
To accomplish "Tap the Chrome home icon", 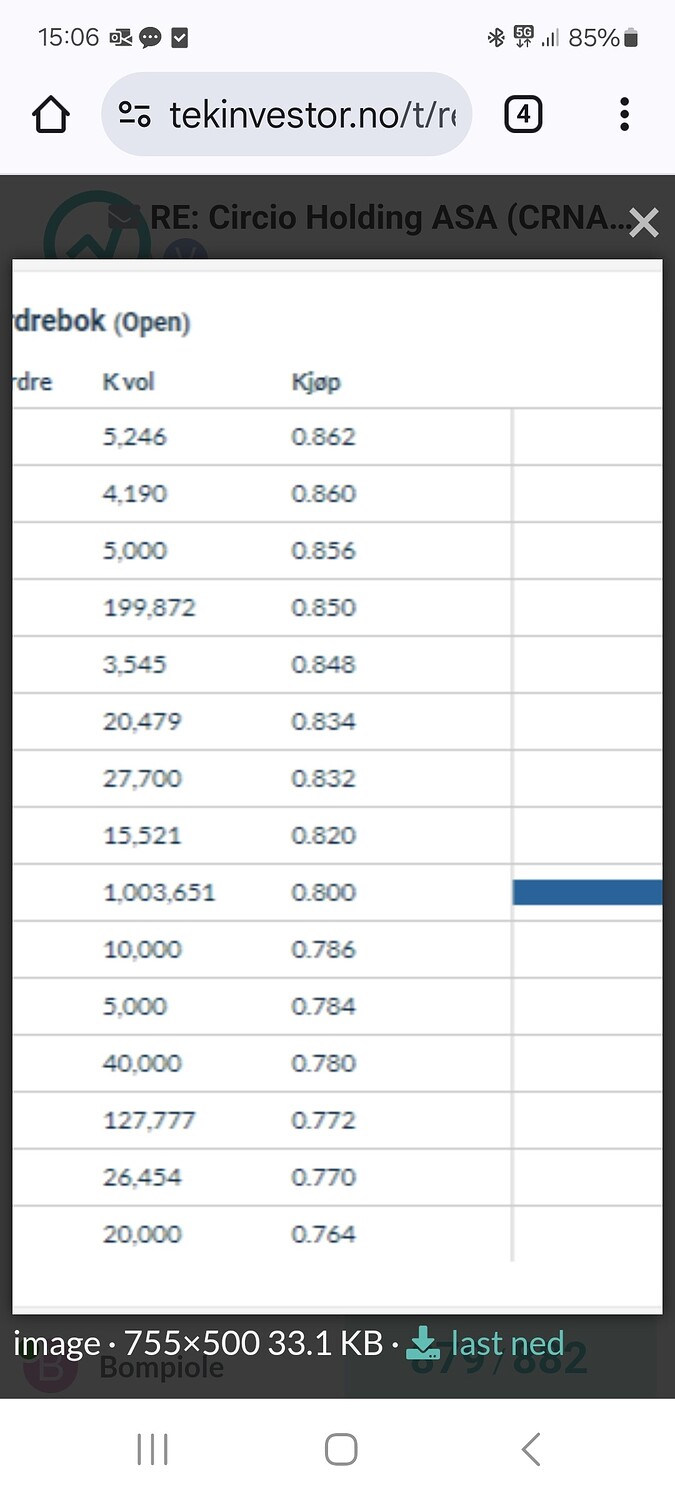I will coord(51,115).
